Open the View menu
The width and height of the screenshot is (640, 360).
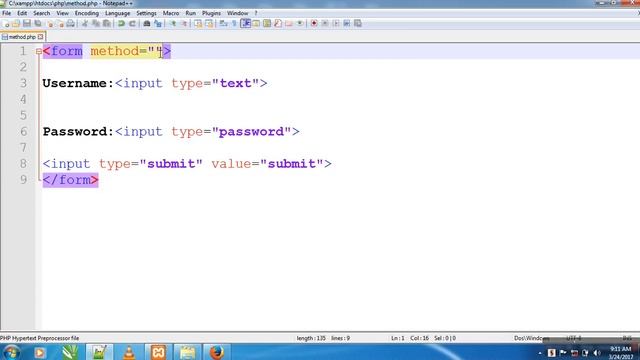pyautogui.click(x=62, y=13)
